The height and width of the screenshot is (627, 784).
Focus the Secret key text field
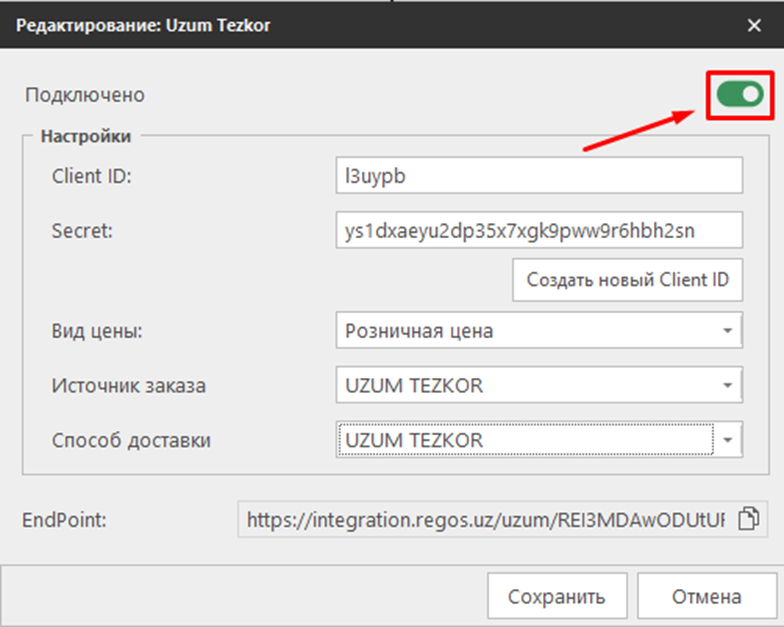point(539,229)
